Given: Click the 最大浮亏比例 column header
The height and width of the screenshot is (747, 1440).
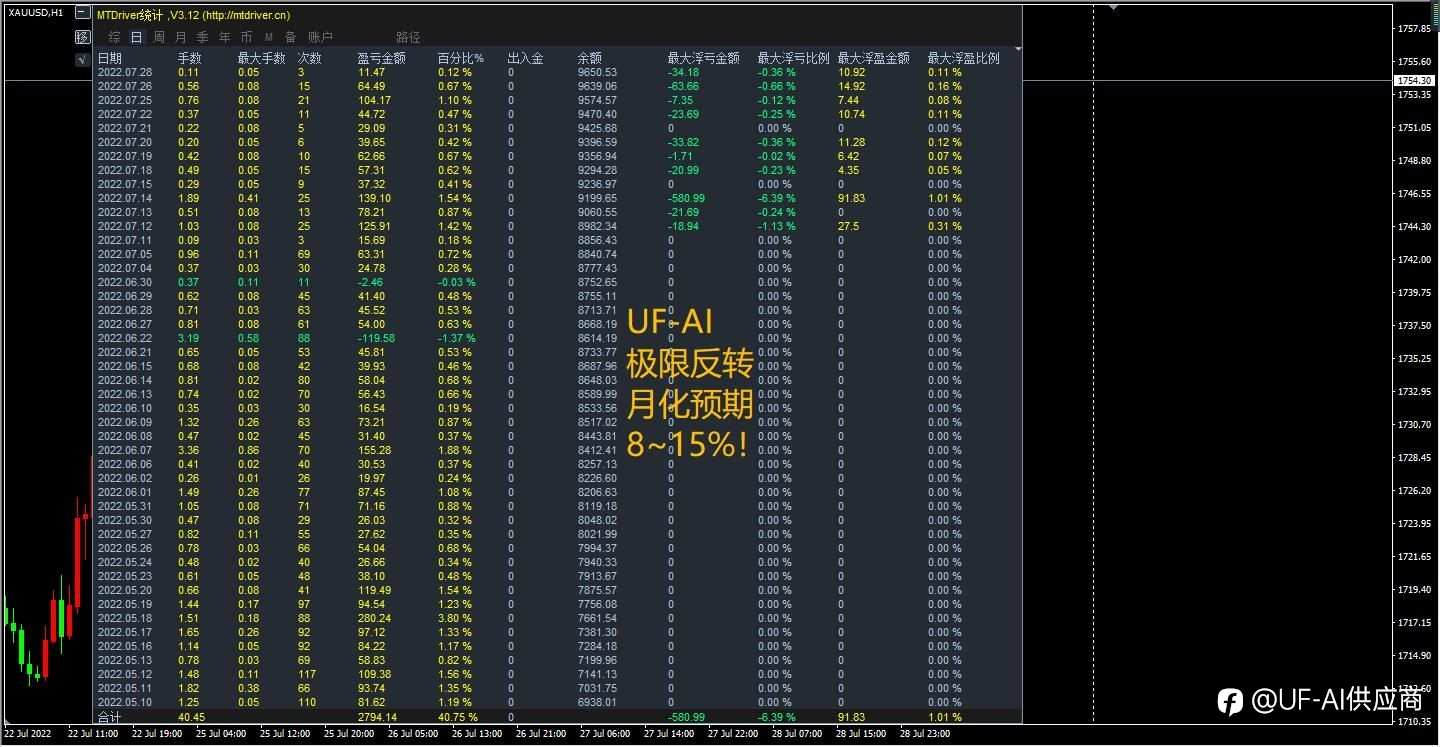Looking at the screenshot, I should pos(793,58).
